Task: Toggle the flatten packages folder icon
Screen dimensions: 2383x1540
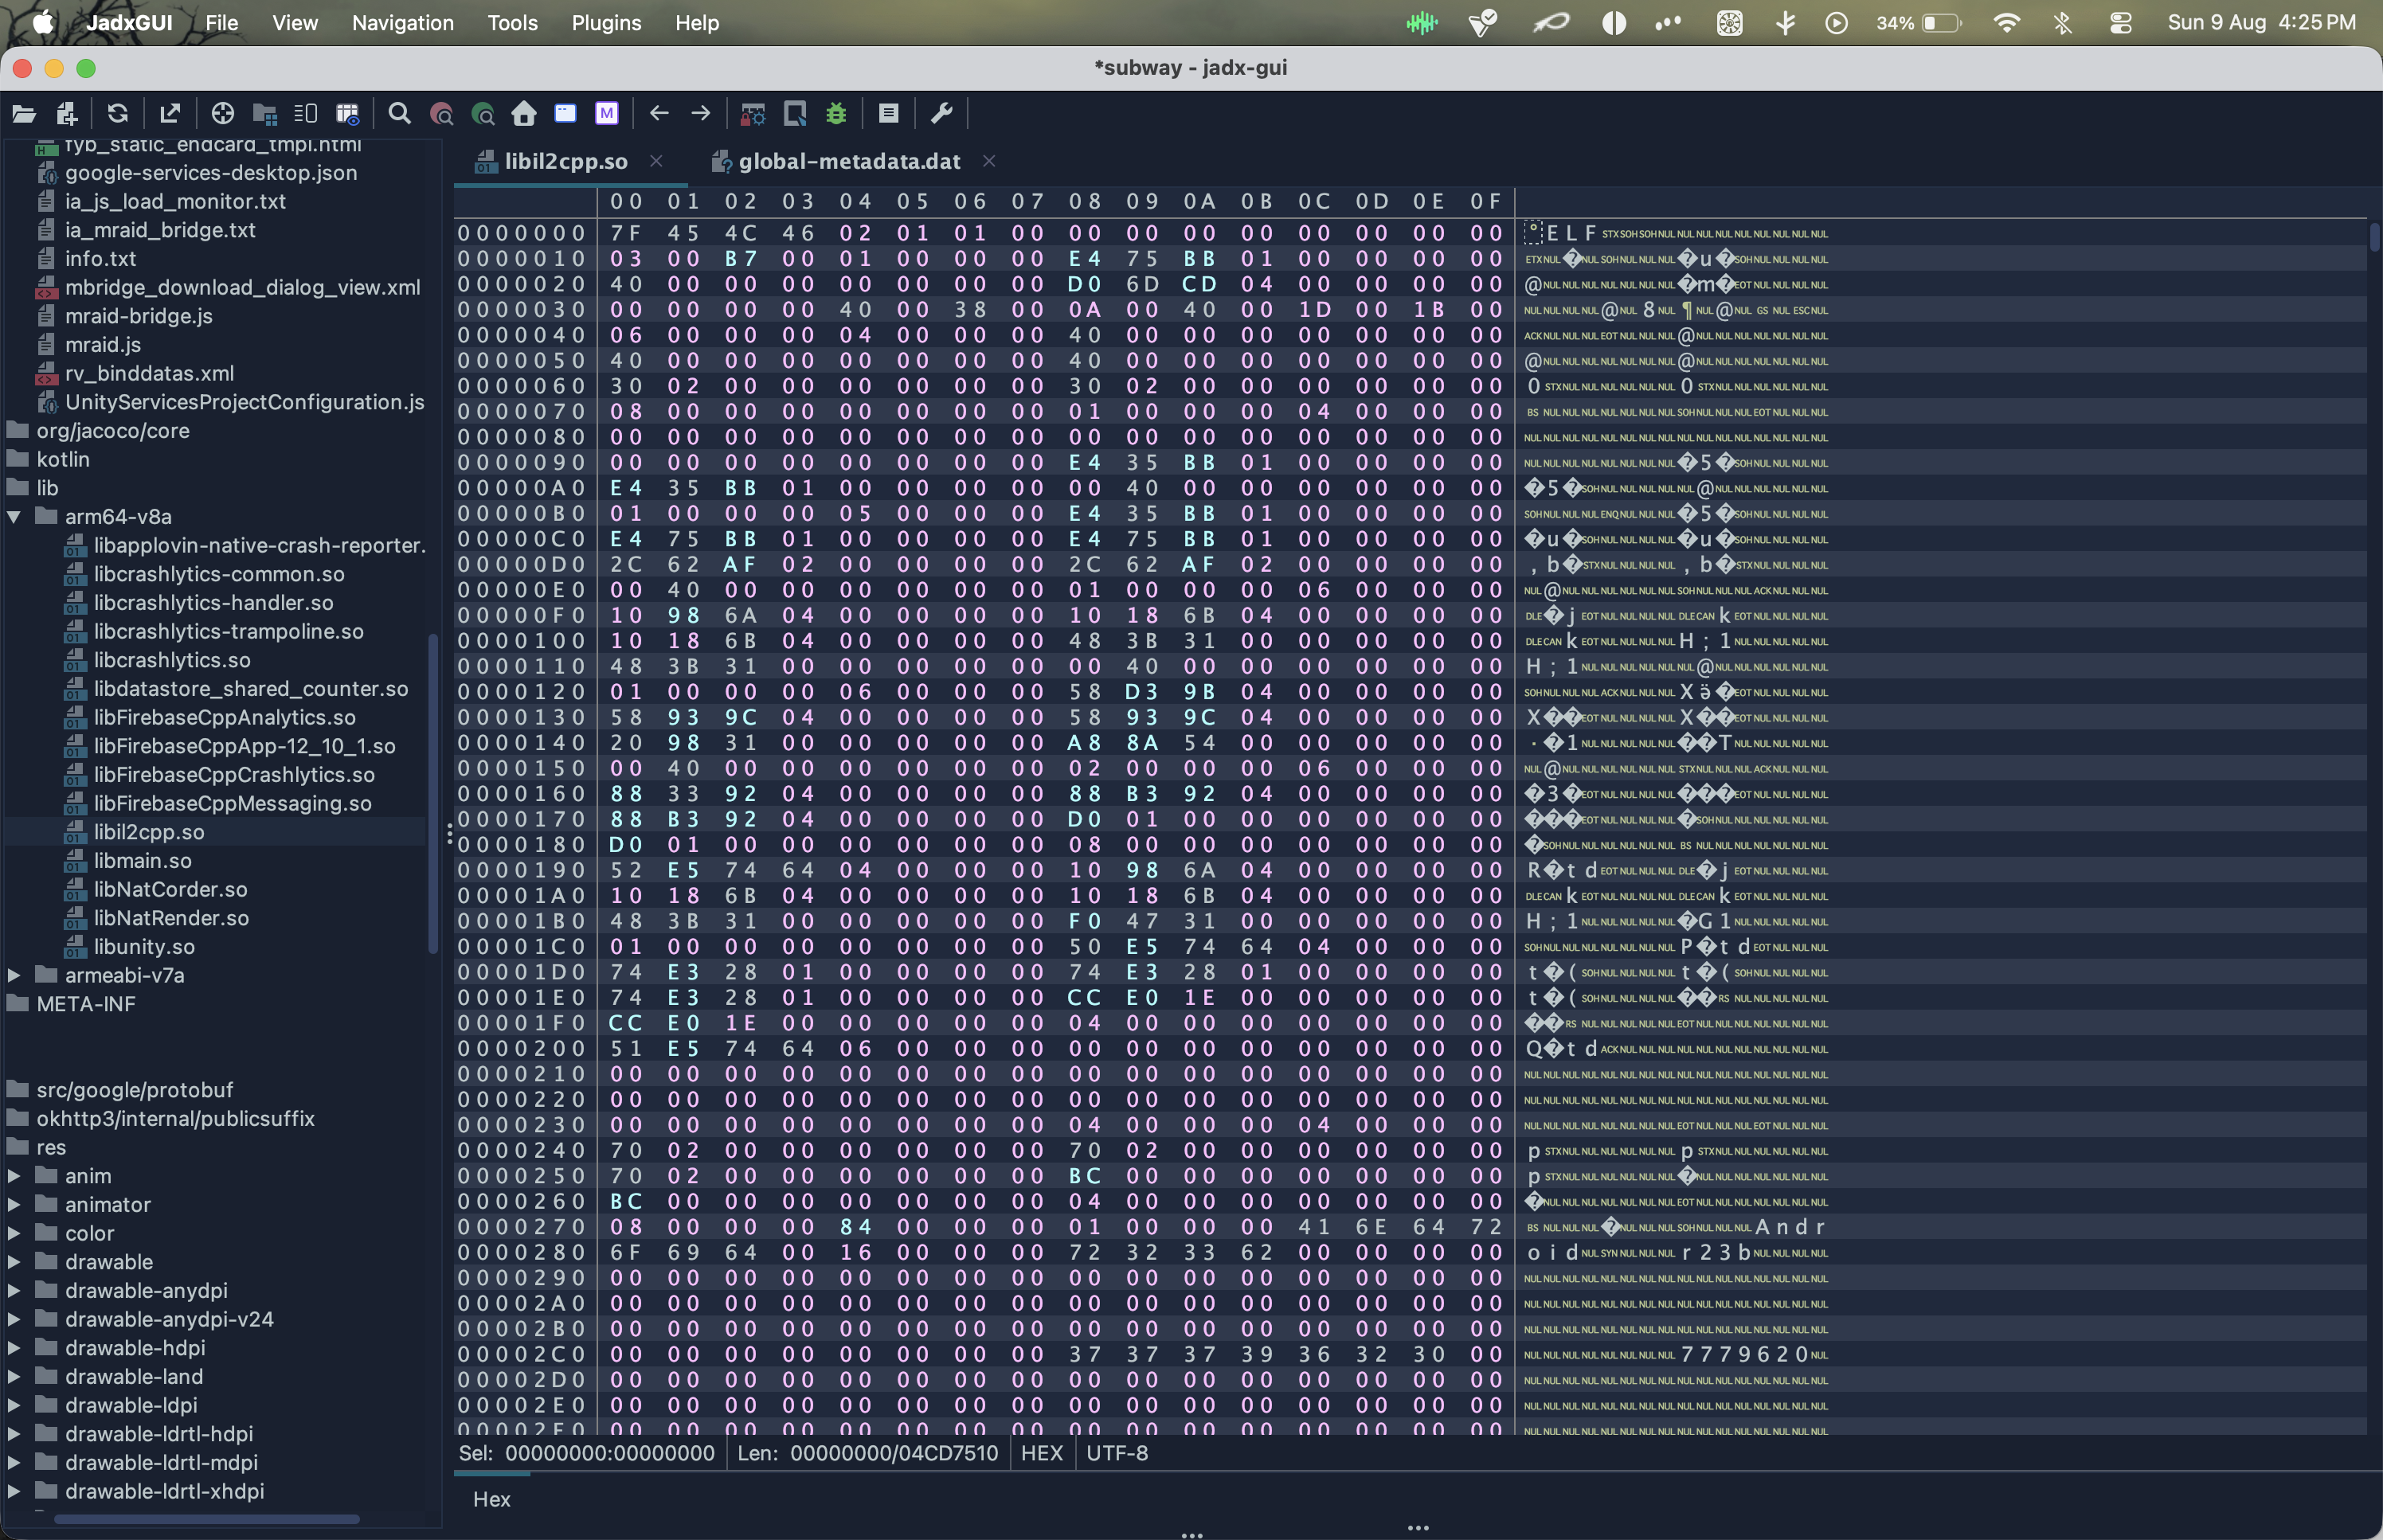Action: [x=265, y=113]
